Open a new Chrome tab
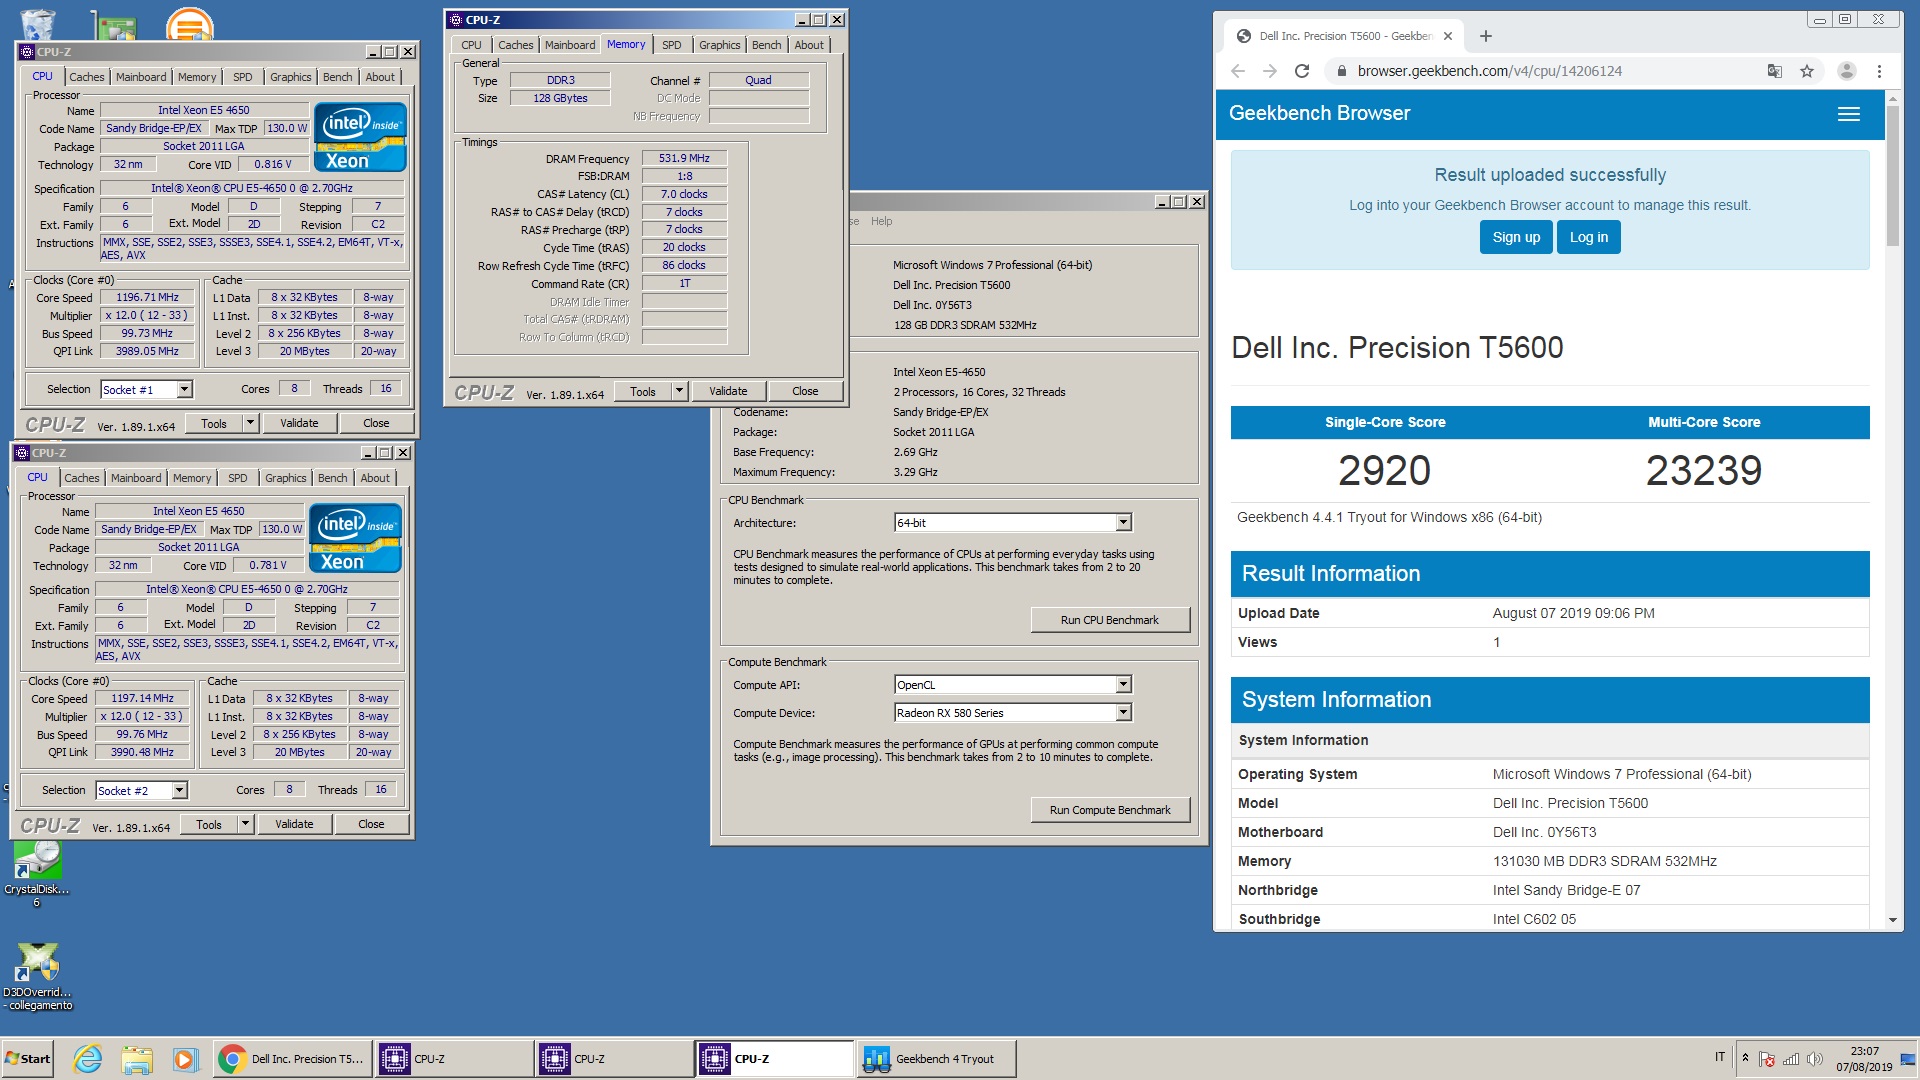Image resolution: width=1920 pixels, height=1080 pixels. [x=1486, y=36]
